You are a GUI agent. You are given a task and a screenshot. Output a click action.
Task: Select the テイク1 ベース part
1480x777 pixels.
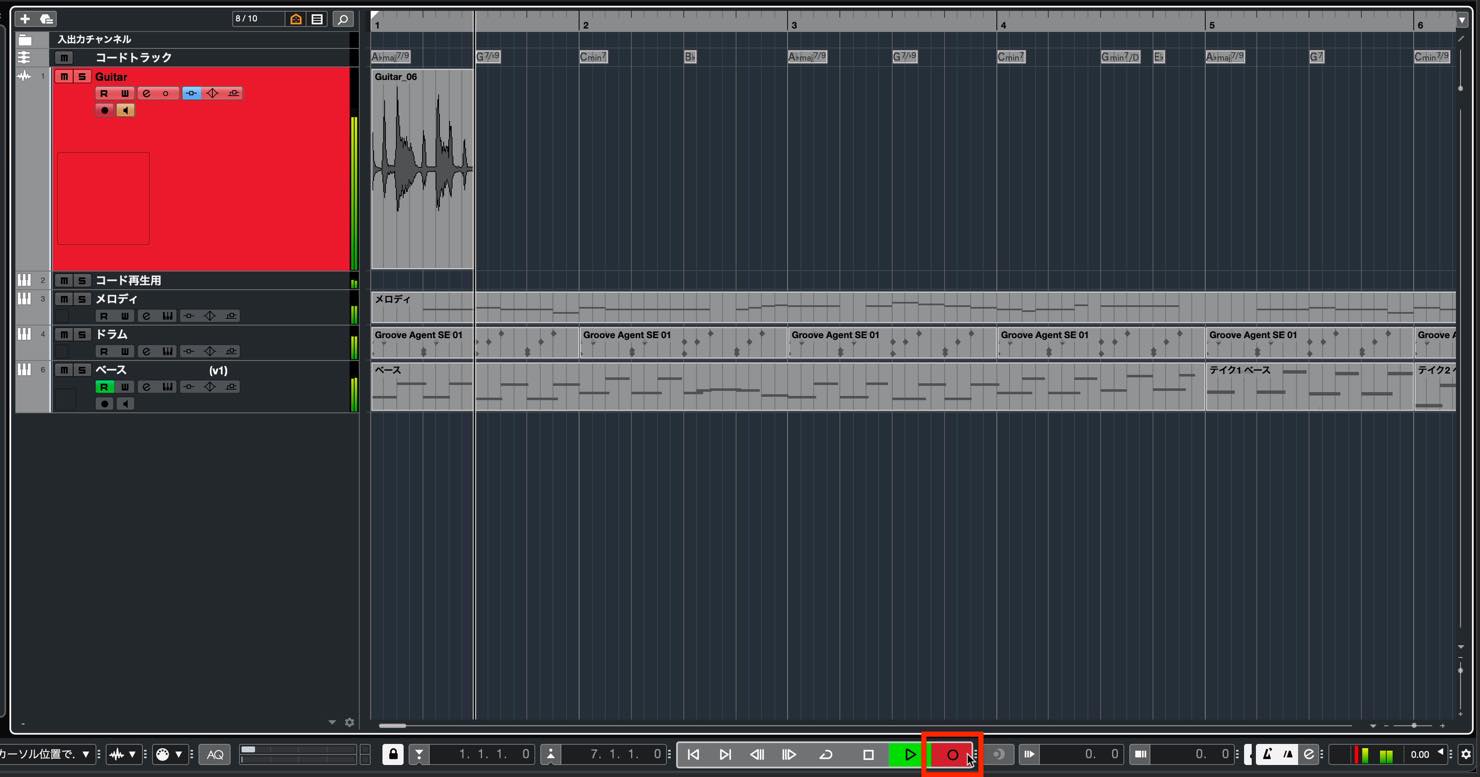[x=1309, y=386]
